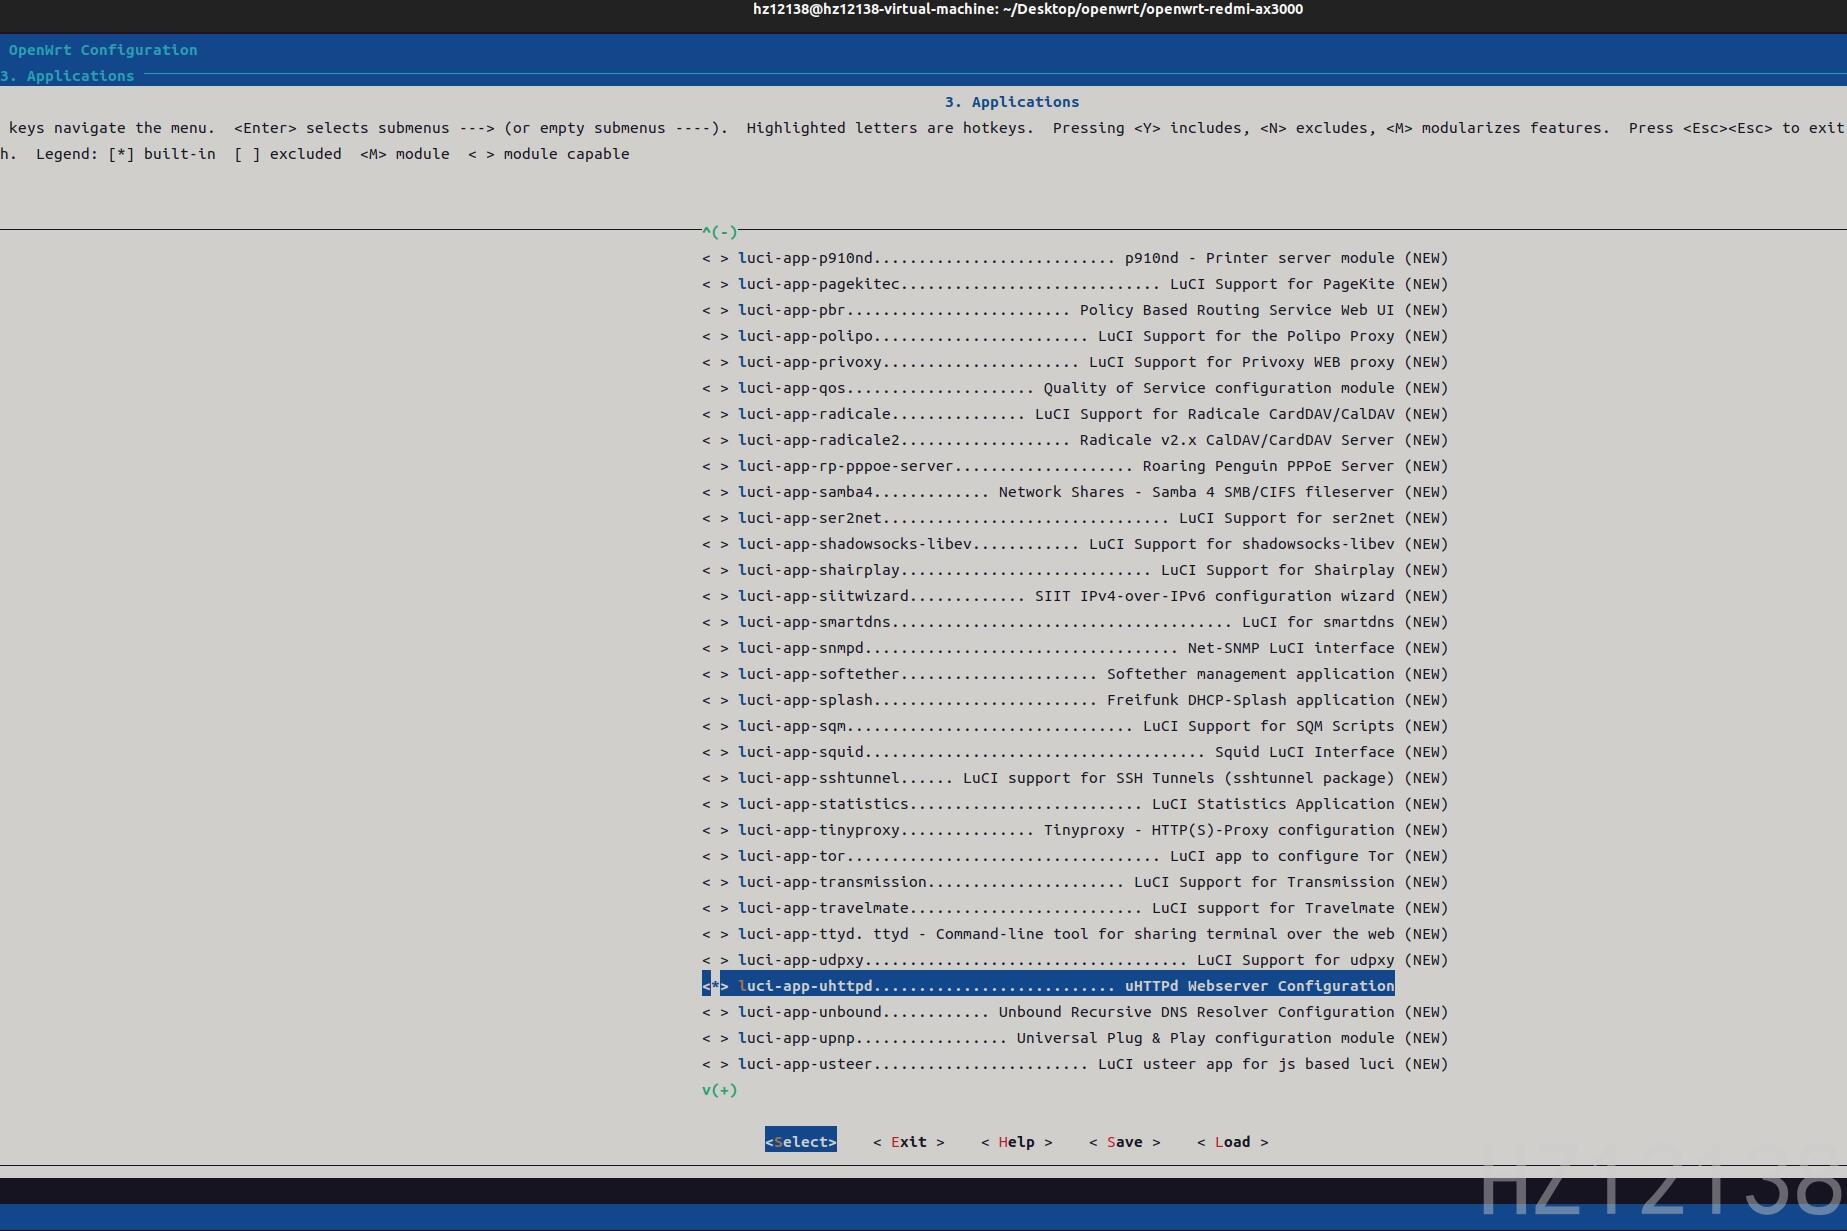
Task: Click the centered '3. Applications' heading
Action: click(1012, 102)
